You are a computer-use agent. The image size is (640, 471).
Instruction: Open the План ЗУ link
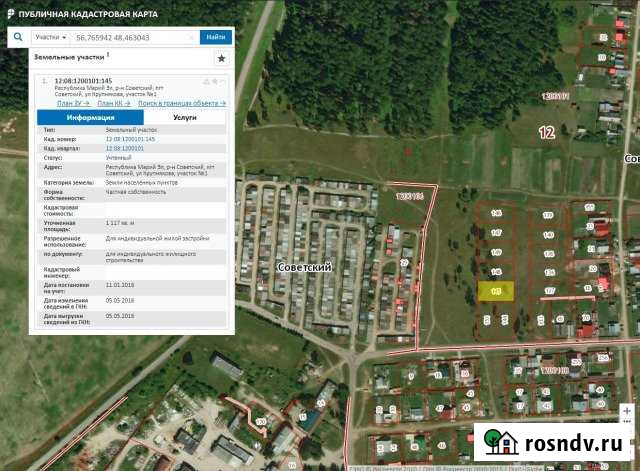(x=73, y=103)
